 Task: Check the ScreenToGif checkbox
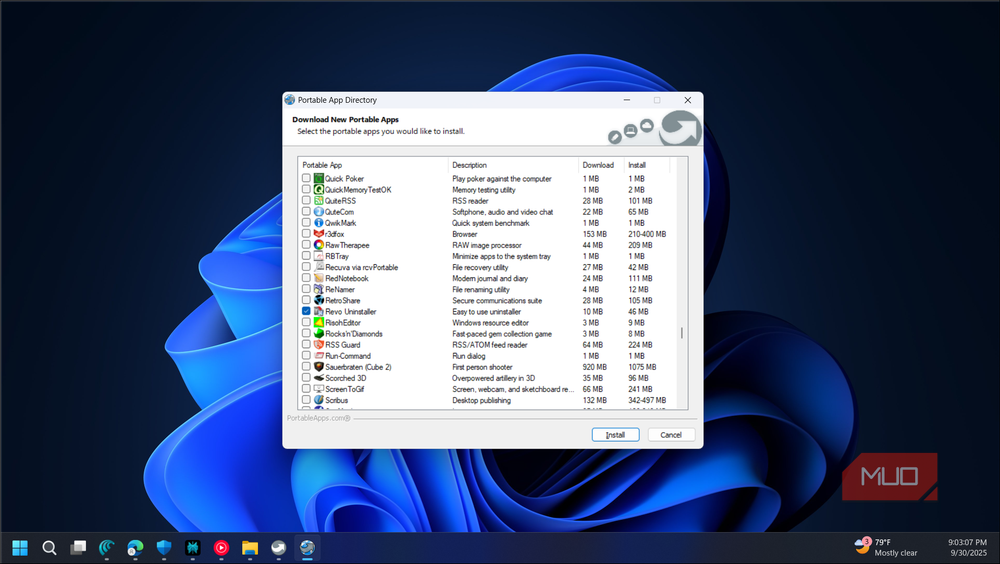click(x=306, y=389)
